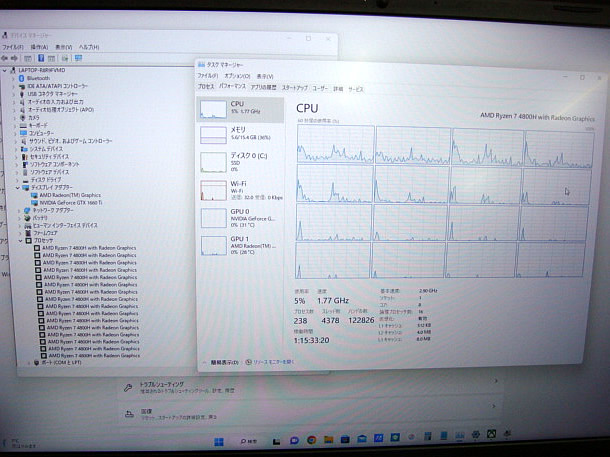Collapse the ディスプレイ アダプター category
This screenshot has height=457, width=610.
coord(18,187)
